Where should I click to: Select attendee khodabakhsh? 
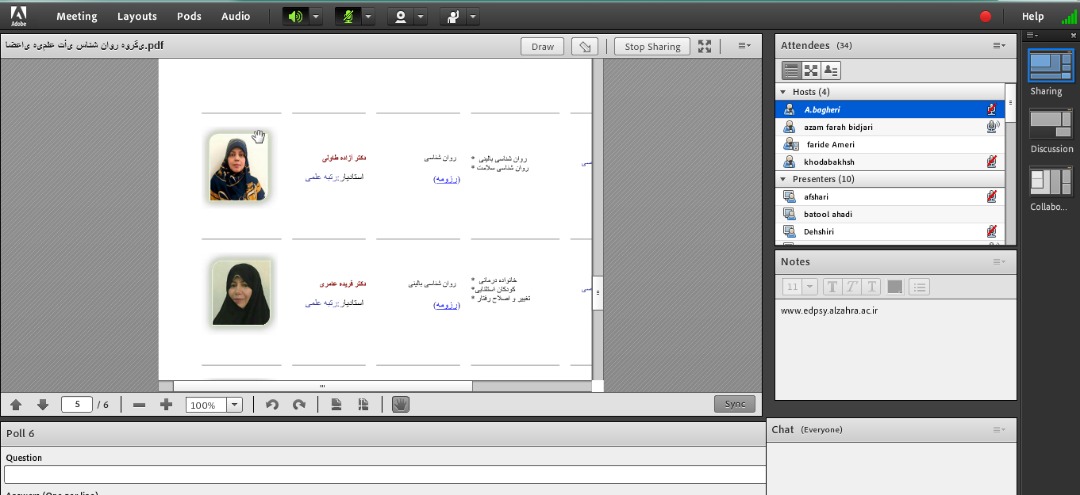[890, 162]
